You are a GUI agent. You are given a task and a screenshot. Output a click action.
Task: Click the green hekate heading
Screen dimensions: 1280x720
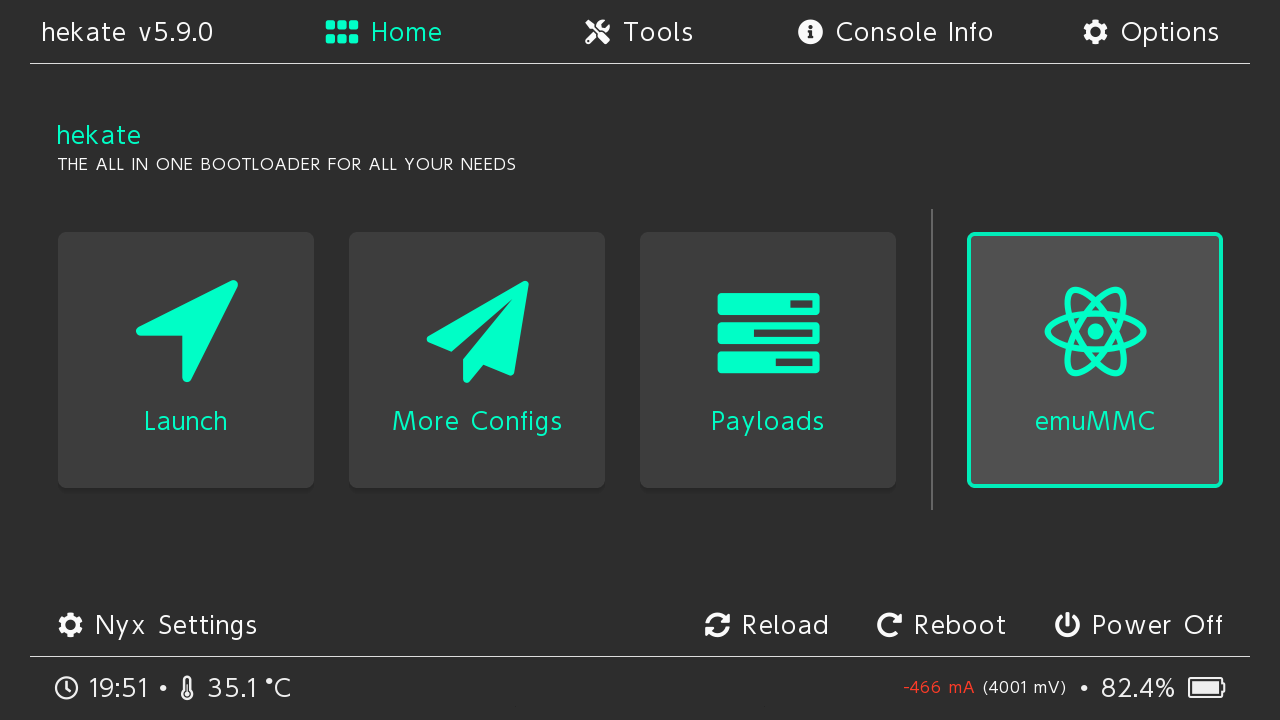click(x=99, y=135)
